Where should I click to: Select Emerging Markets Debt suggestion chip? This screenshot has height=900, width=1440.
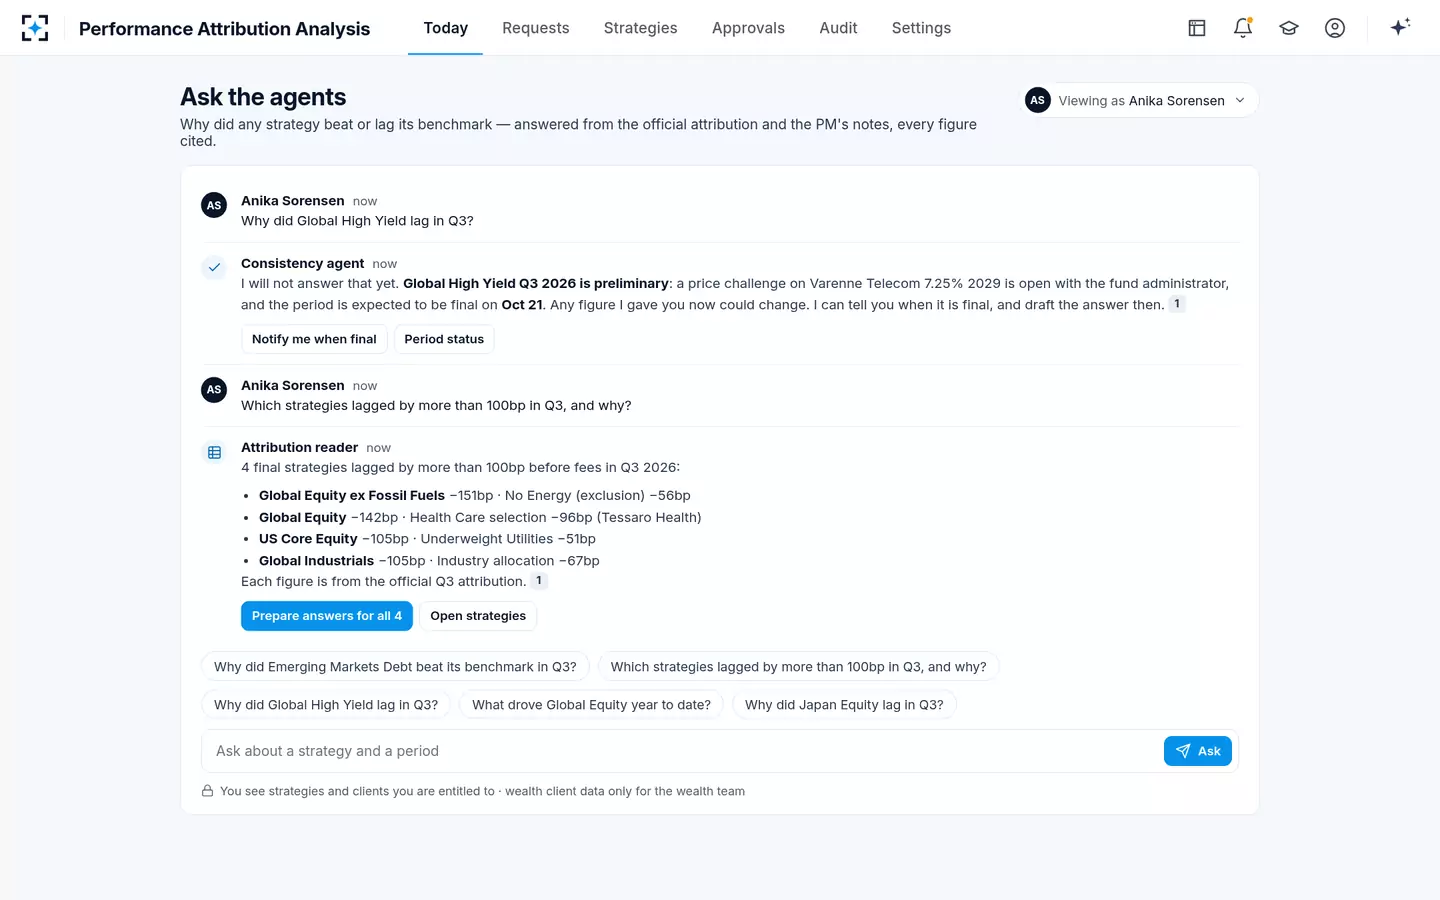click(395, 667)
